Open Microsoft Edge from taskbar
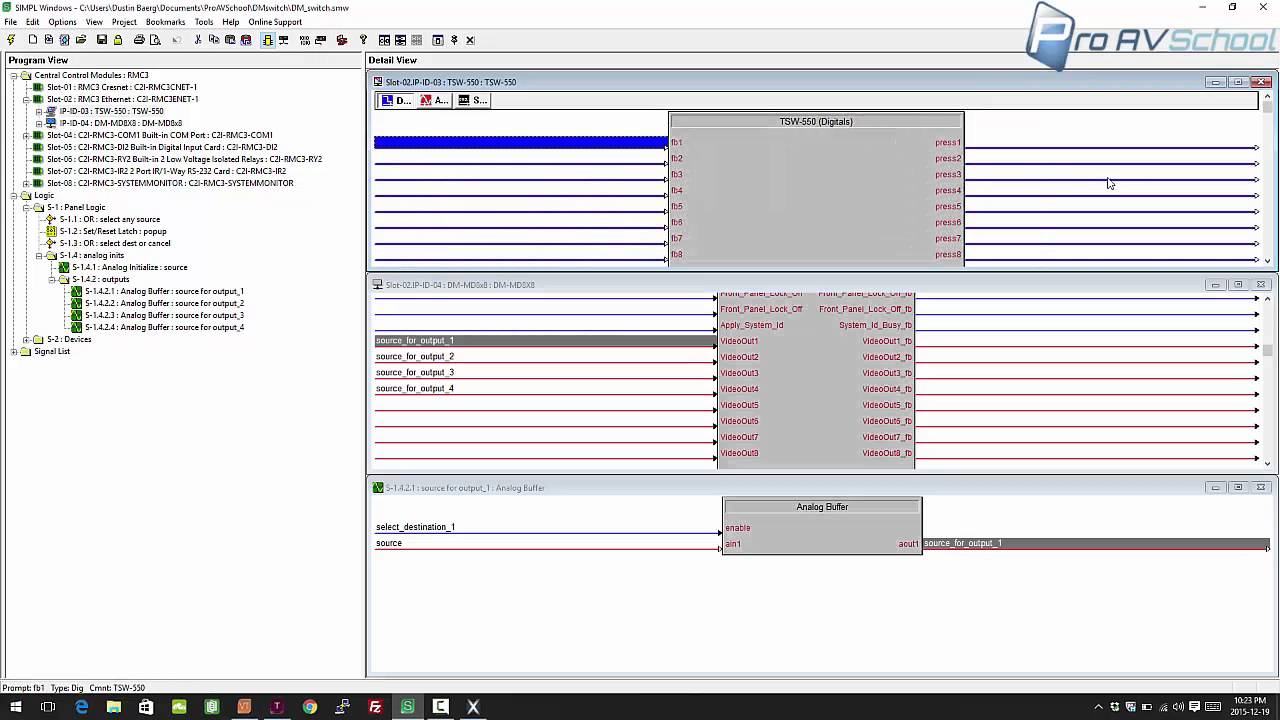The width and height of the screenshot is (1280, 720). [82, 707]
